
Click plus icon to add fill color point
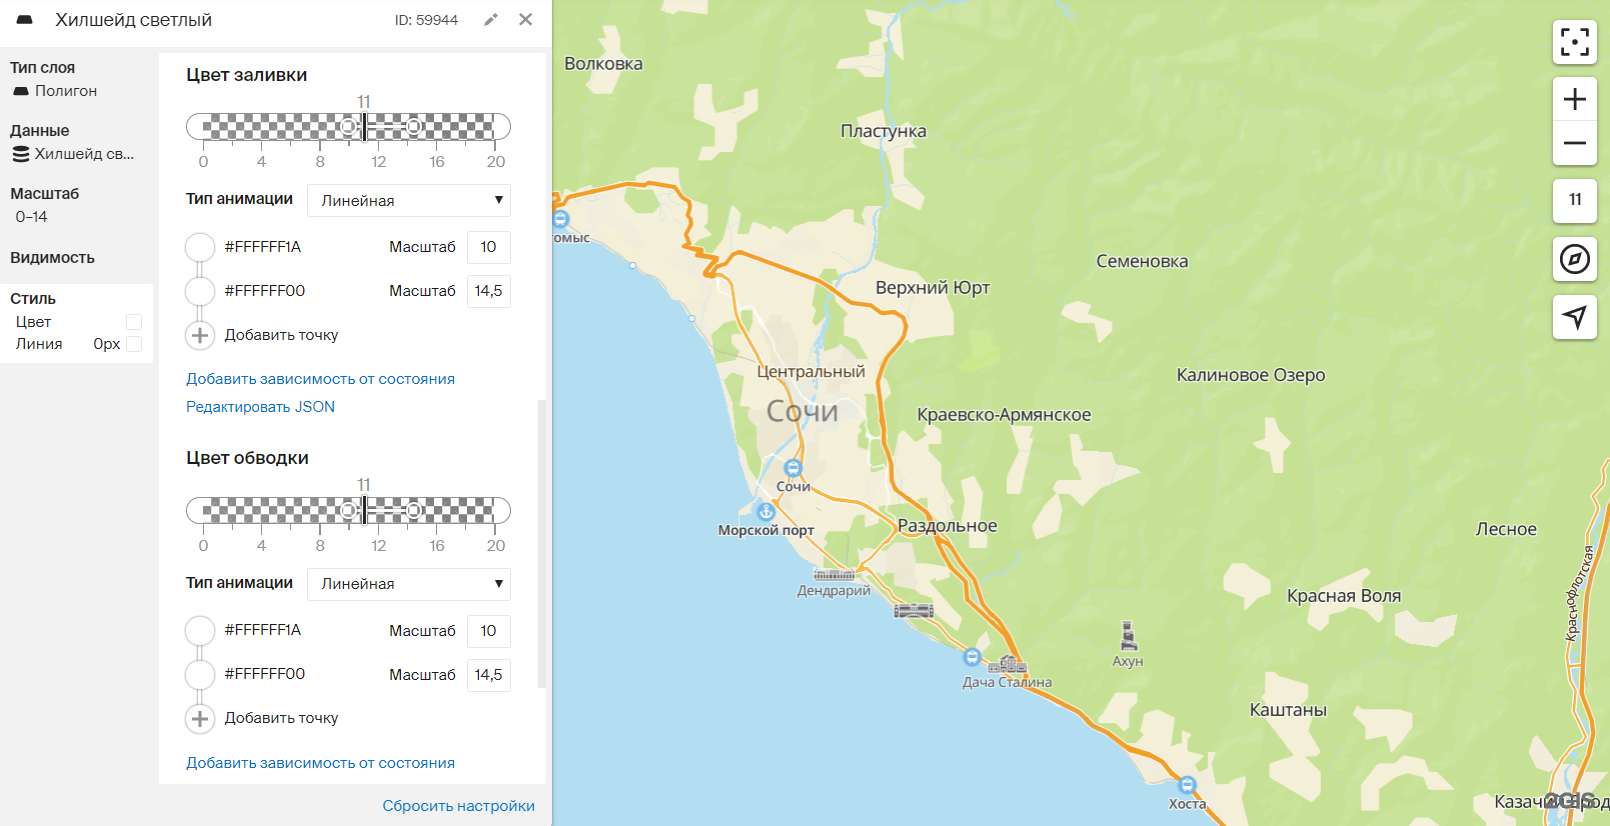200,335
